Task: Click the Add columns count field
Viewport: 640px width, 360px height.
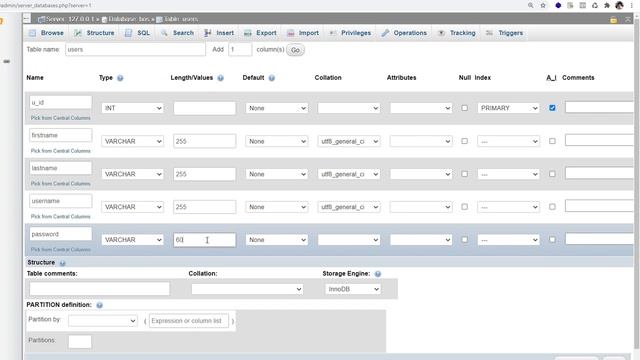Action: (240, 49)
